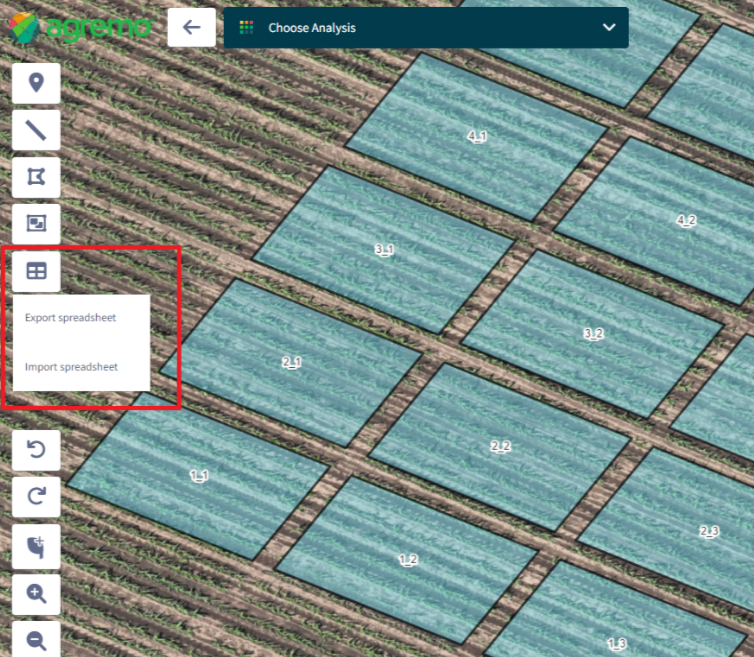Screen dimensions: 754x657
Task: Click the image overlay tool icon
Action: tap(36, 224)
